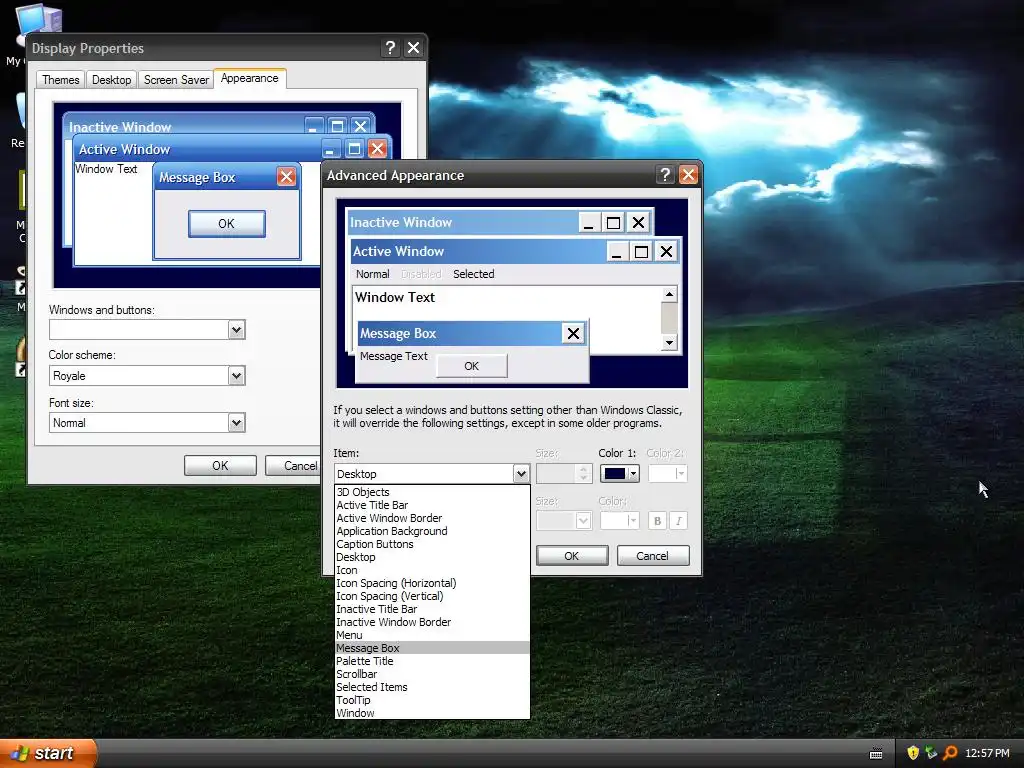Click the network connection tray icon
The image size is (1024, 768).
pos(931,753)
